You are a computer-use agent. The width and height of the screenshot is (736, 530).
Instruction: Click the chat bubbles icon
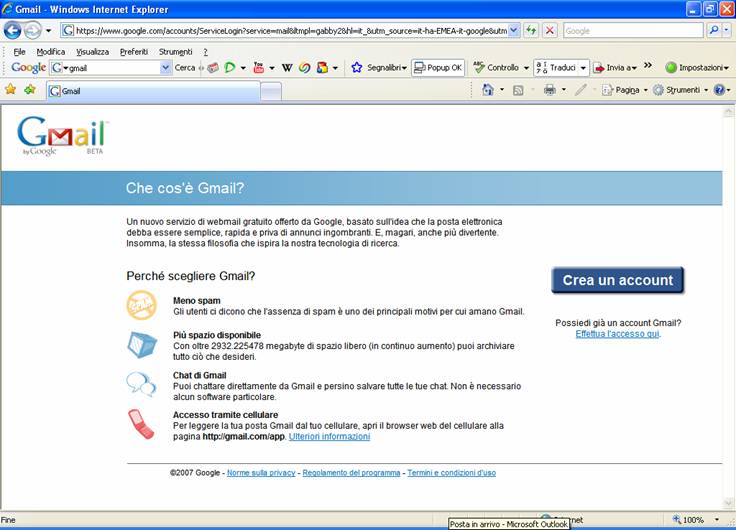pyautogui.click(x=141, y=384)
